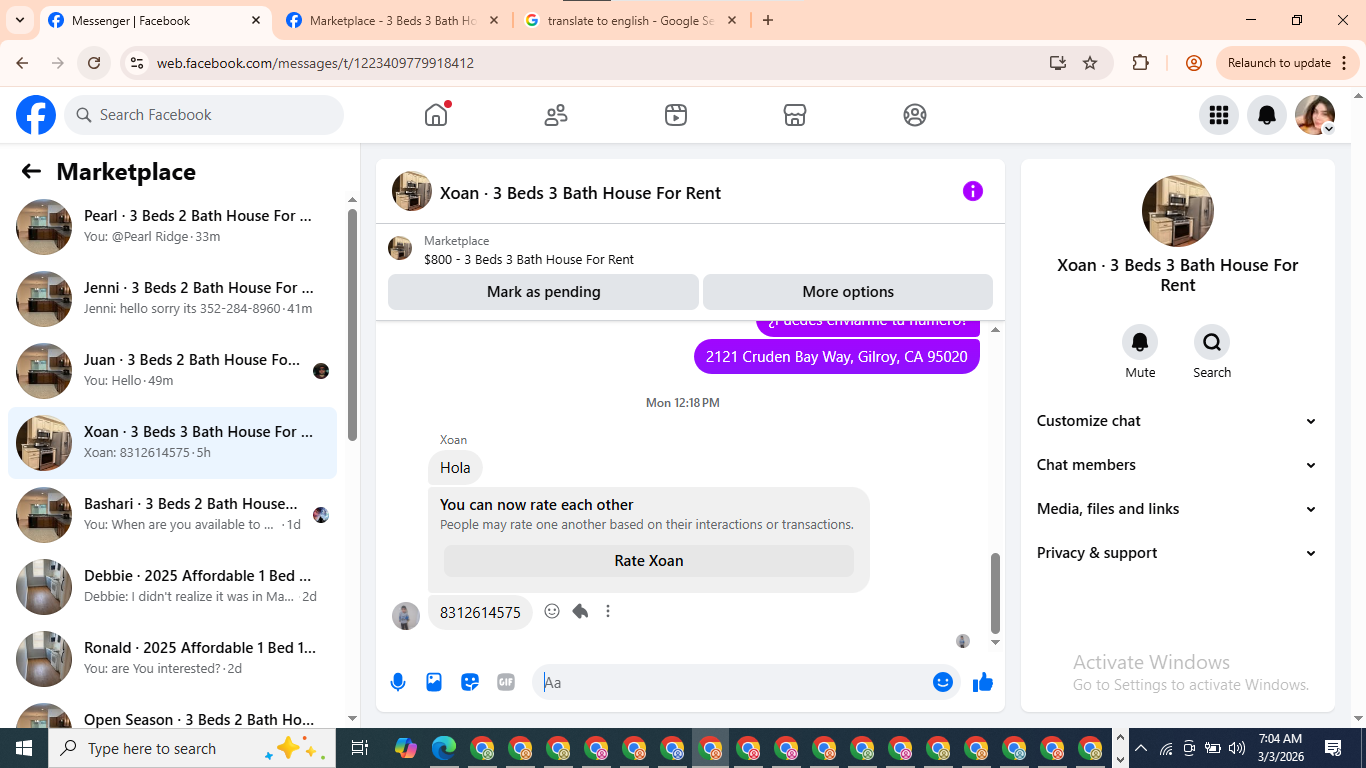Focus the message text box

point(732,682)
